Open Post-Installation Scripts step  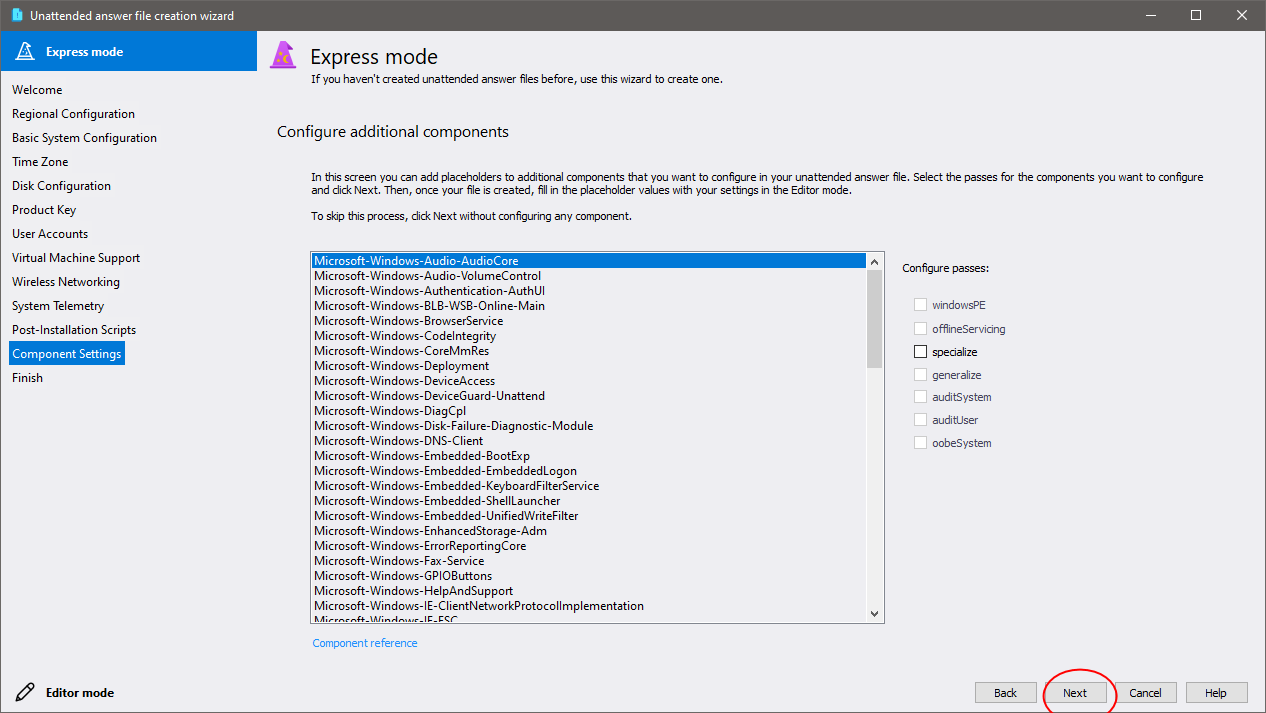click(74, 330)
